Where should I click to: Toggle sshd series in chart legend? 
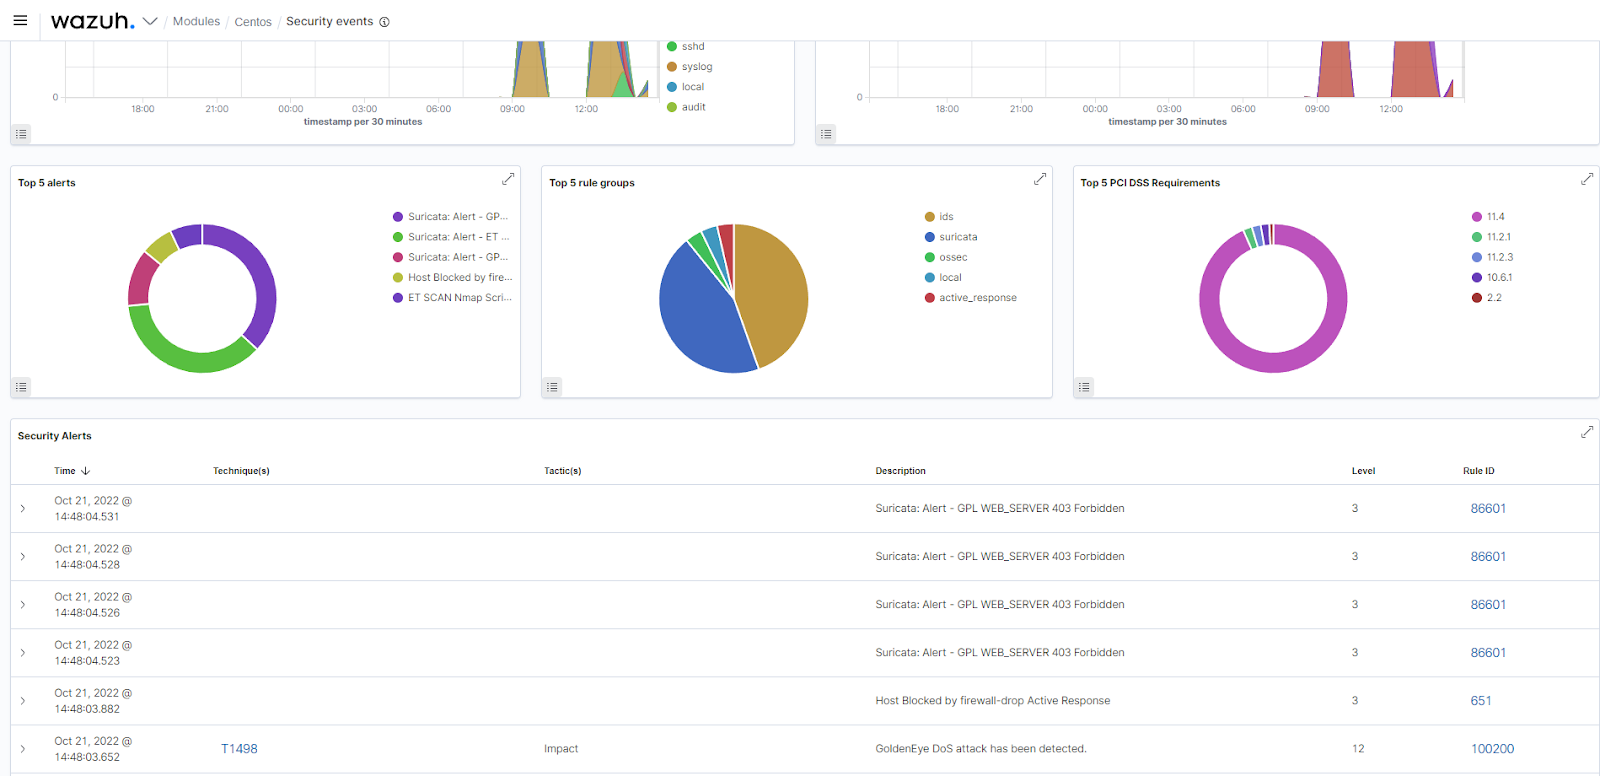click(686, 46)
